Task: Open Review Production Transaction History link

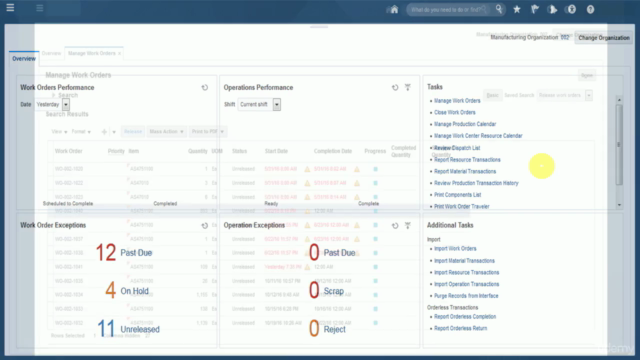Action: click(x=476, y=183)
